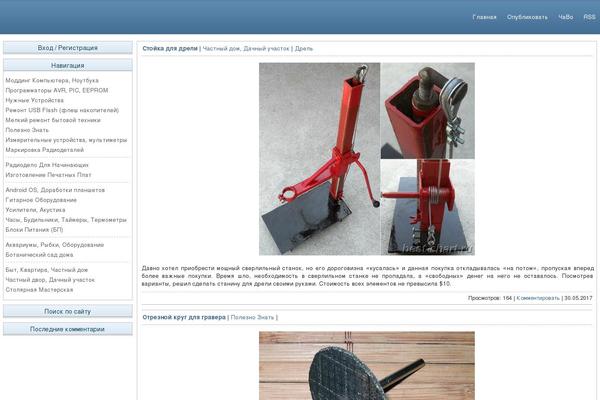Viewport: 600px width, 400px height.
Task: Click the Частный дом, Дачный участок article tag
Action: (x=246, y=49)
